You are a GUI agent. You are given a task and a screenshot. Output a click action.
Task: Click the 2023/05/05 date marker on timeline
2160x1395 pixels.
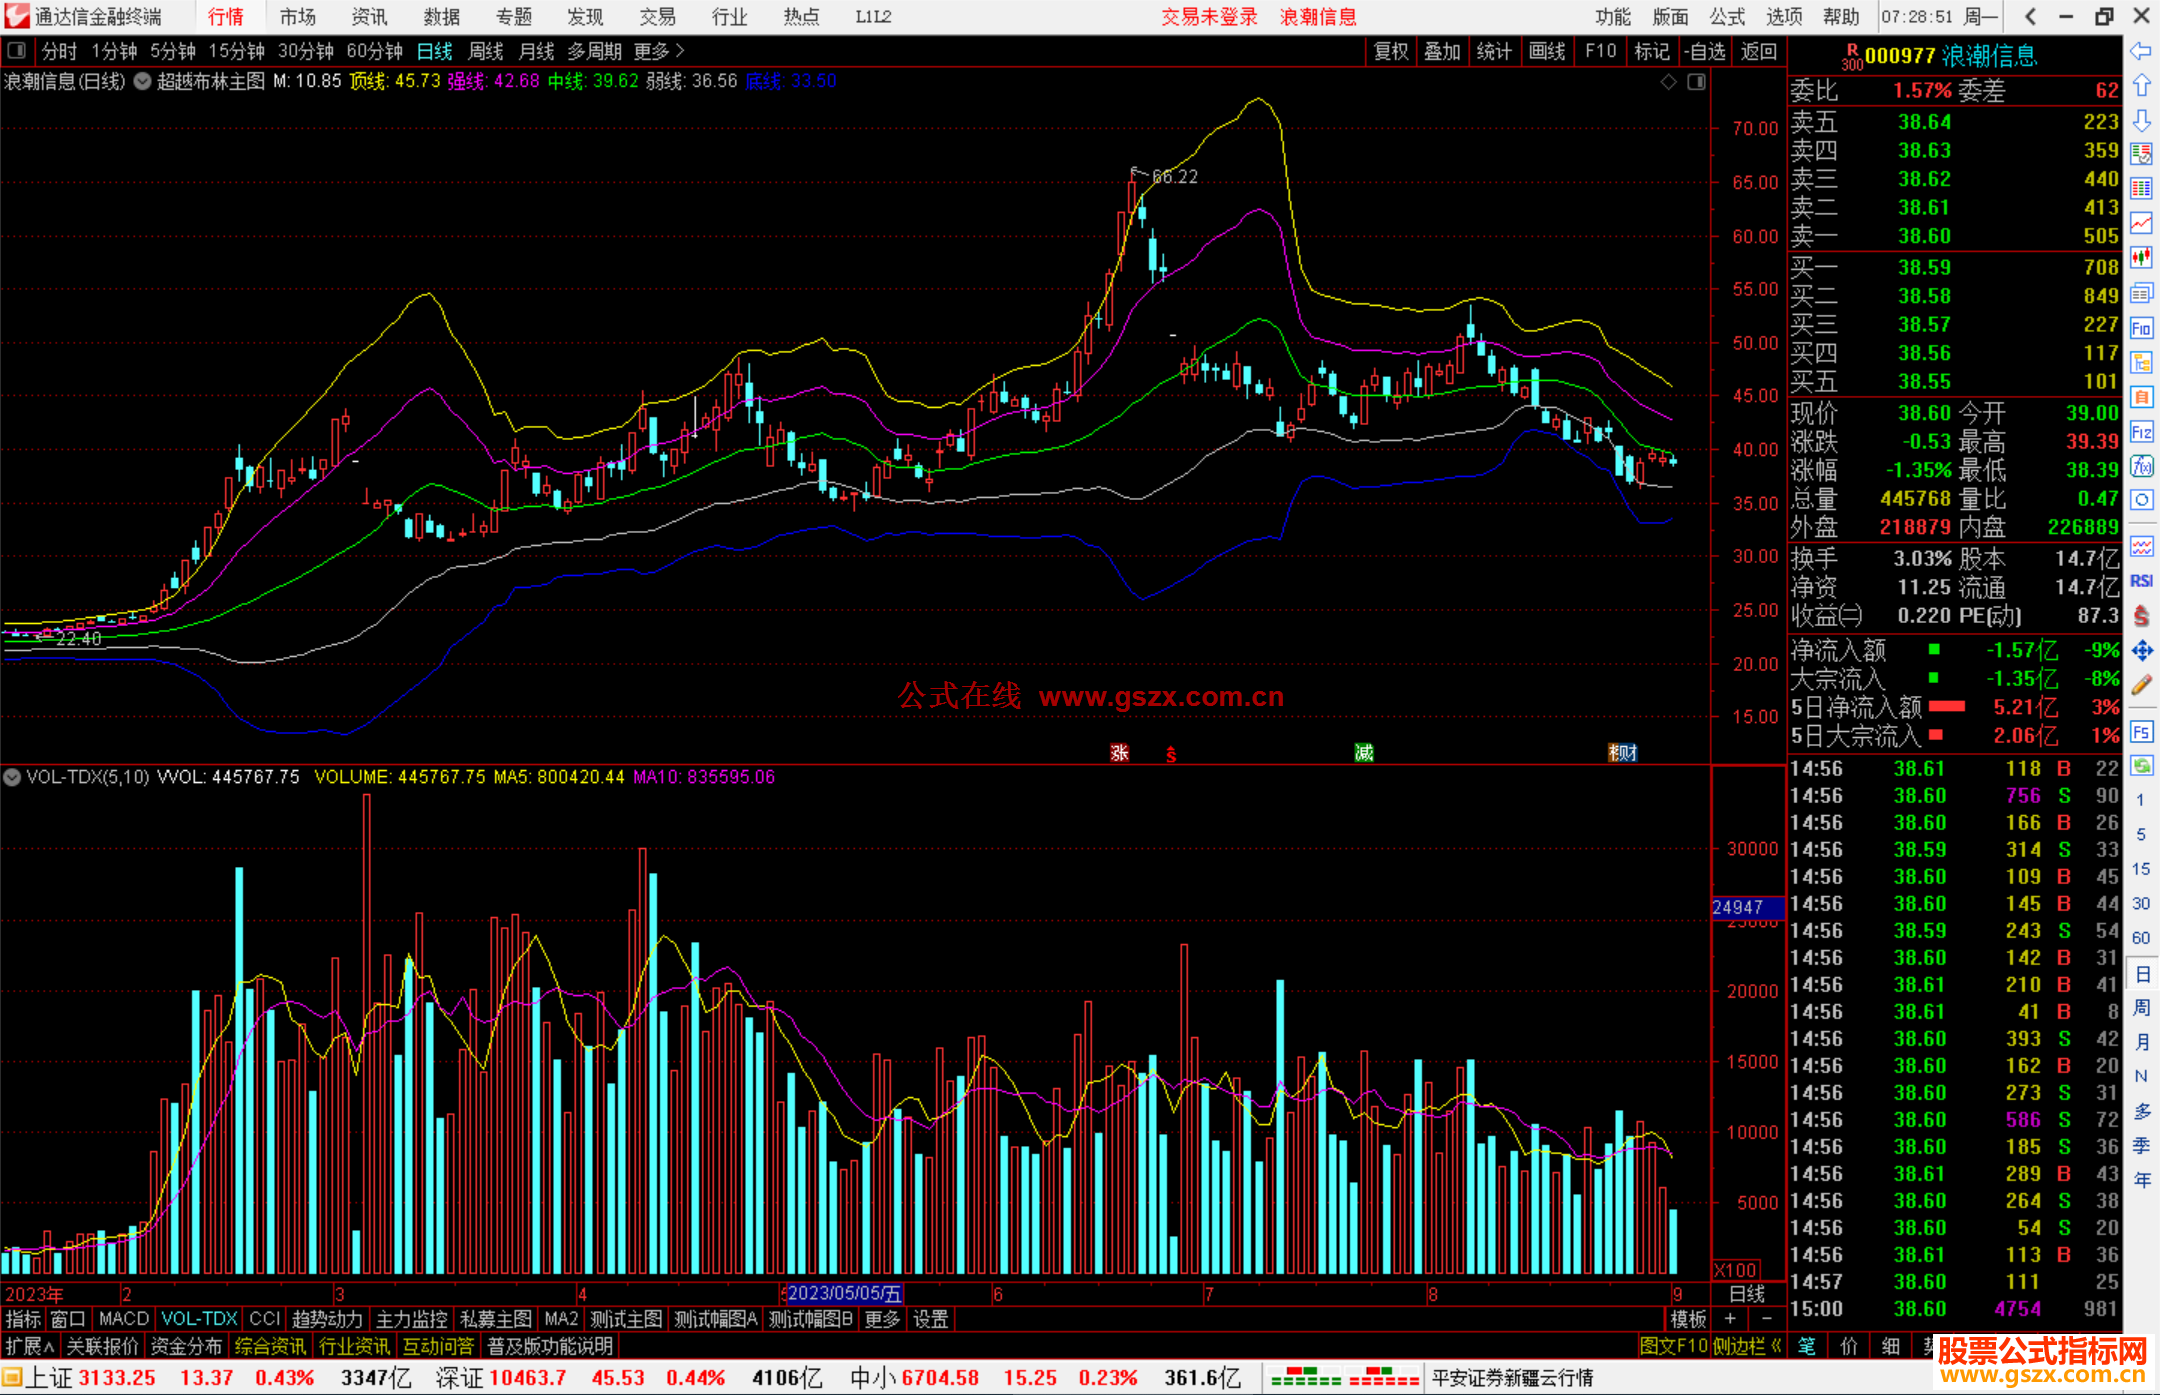844,1293
